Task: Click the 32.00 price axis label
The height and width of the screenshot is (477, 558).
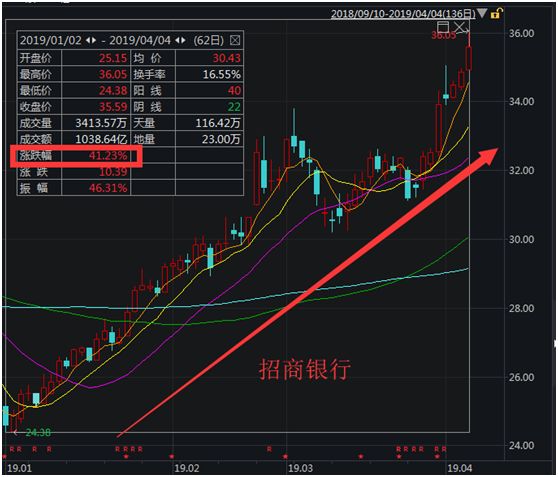Action: 521,171
